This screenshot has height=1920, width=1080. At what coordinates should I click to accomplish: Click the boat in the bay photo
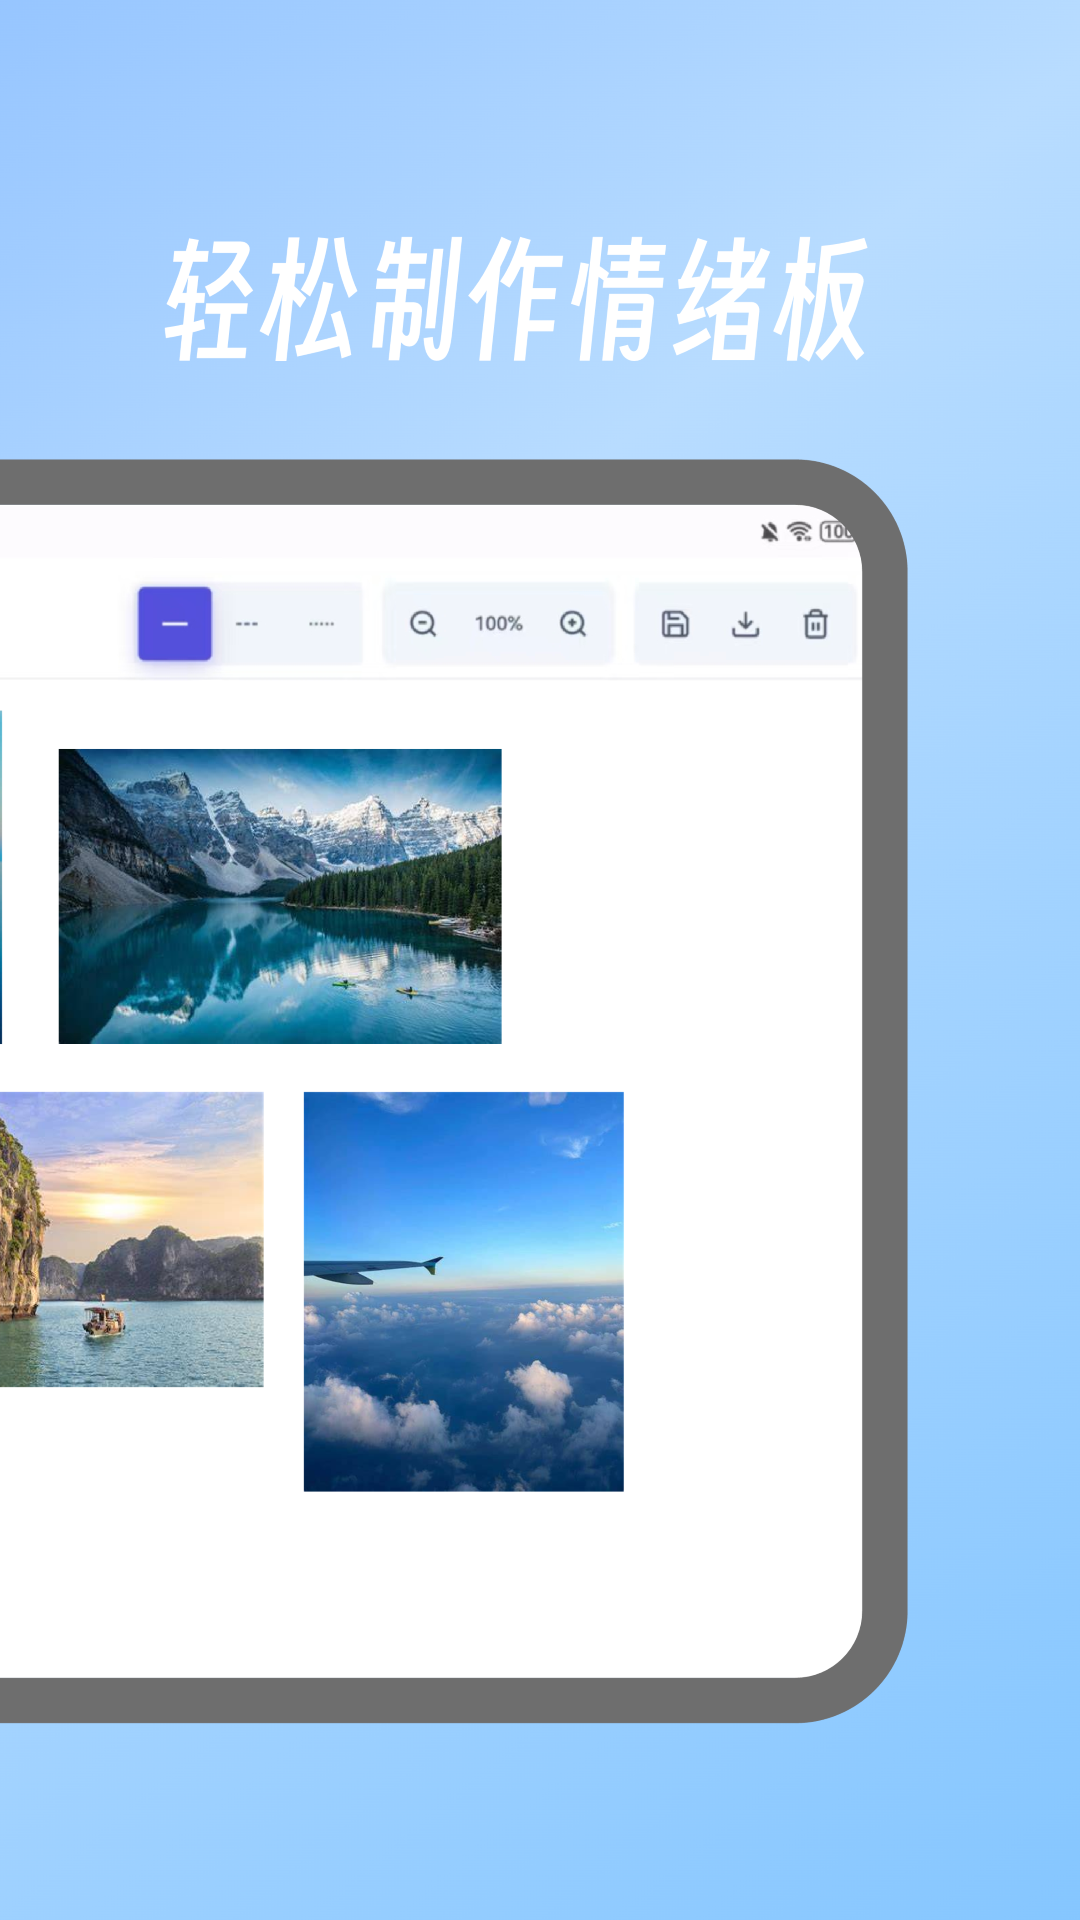point(103,1320)
